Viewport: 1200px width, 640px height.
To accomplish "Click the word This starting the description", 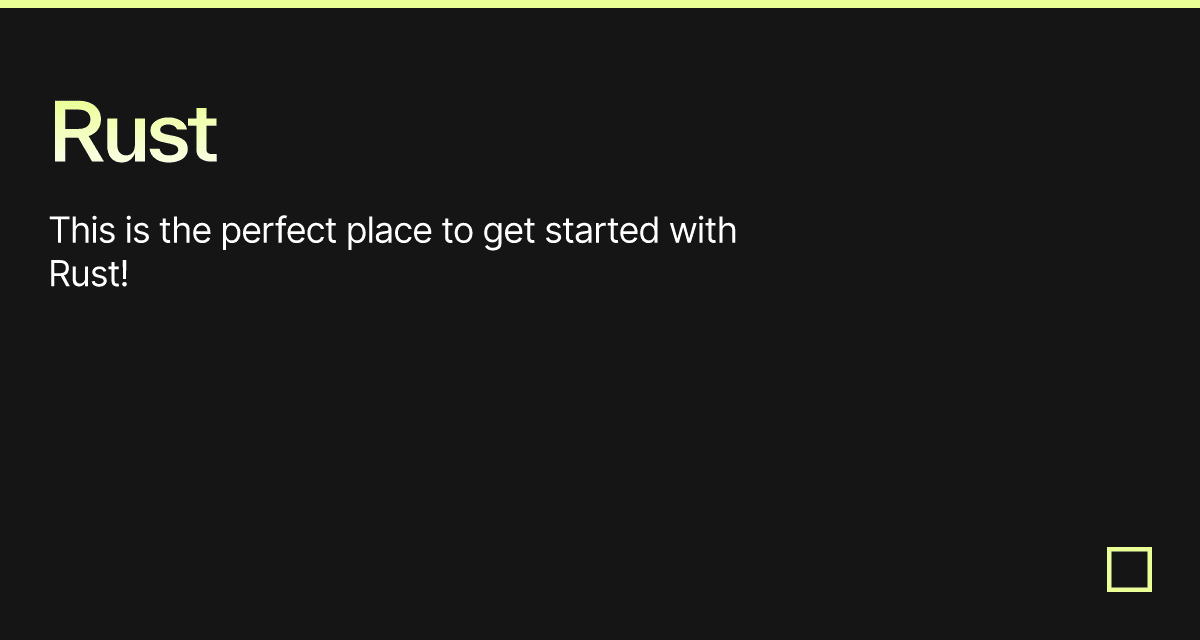I will pos(82,231).
